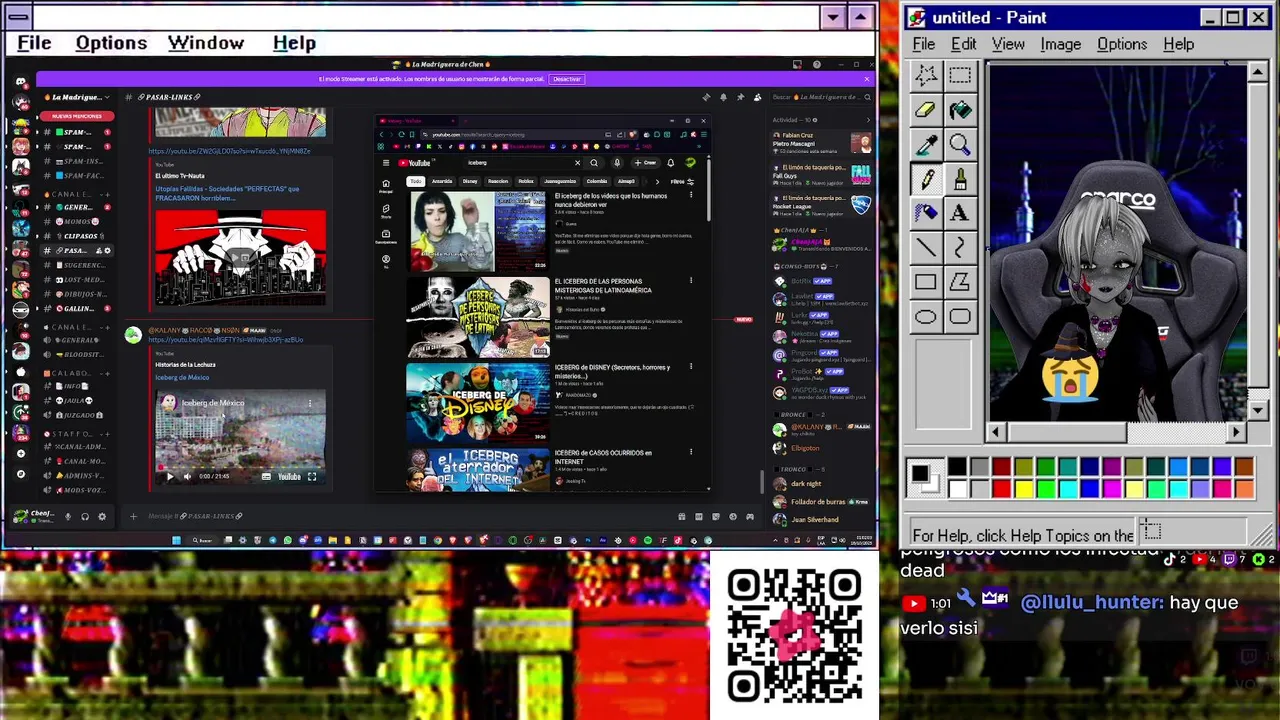1280x720 pixels.
Task: Mute the Iceberg de México embedded video
Action: (186, 477)
